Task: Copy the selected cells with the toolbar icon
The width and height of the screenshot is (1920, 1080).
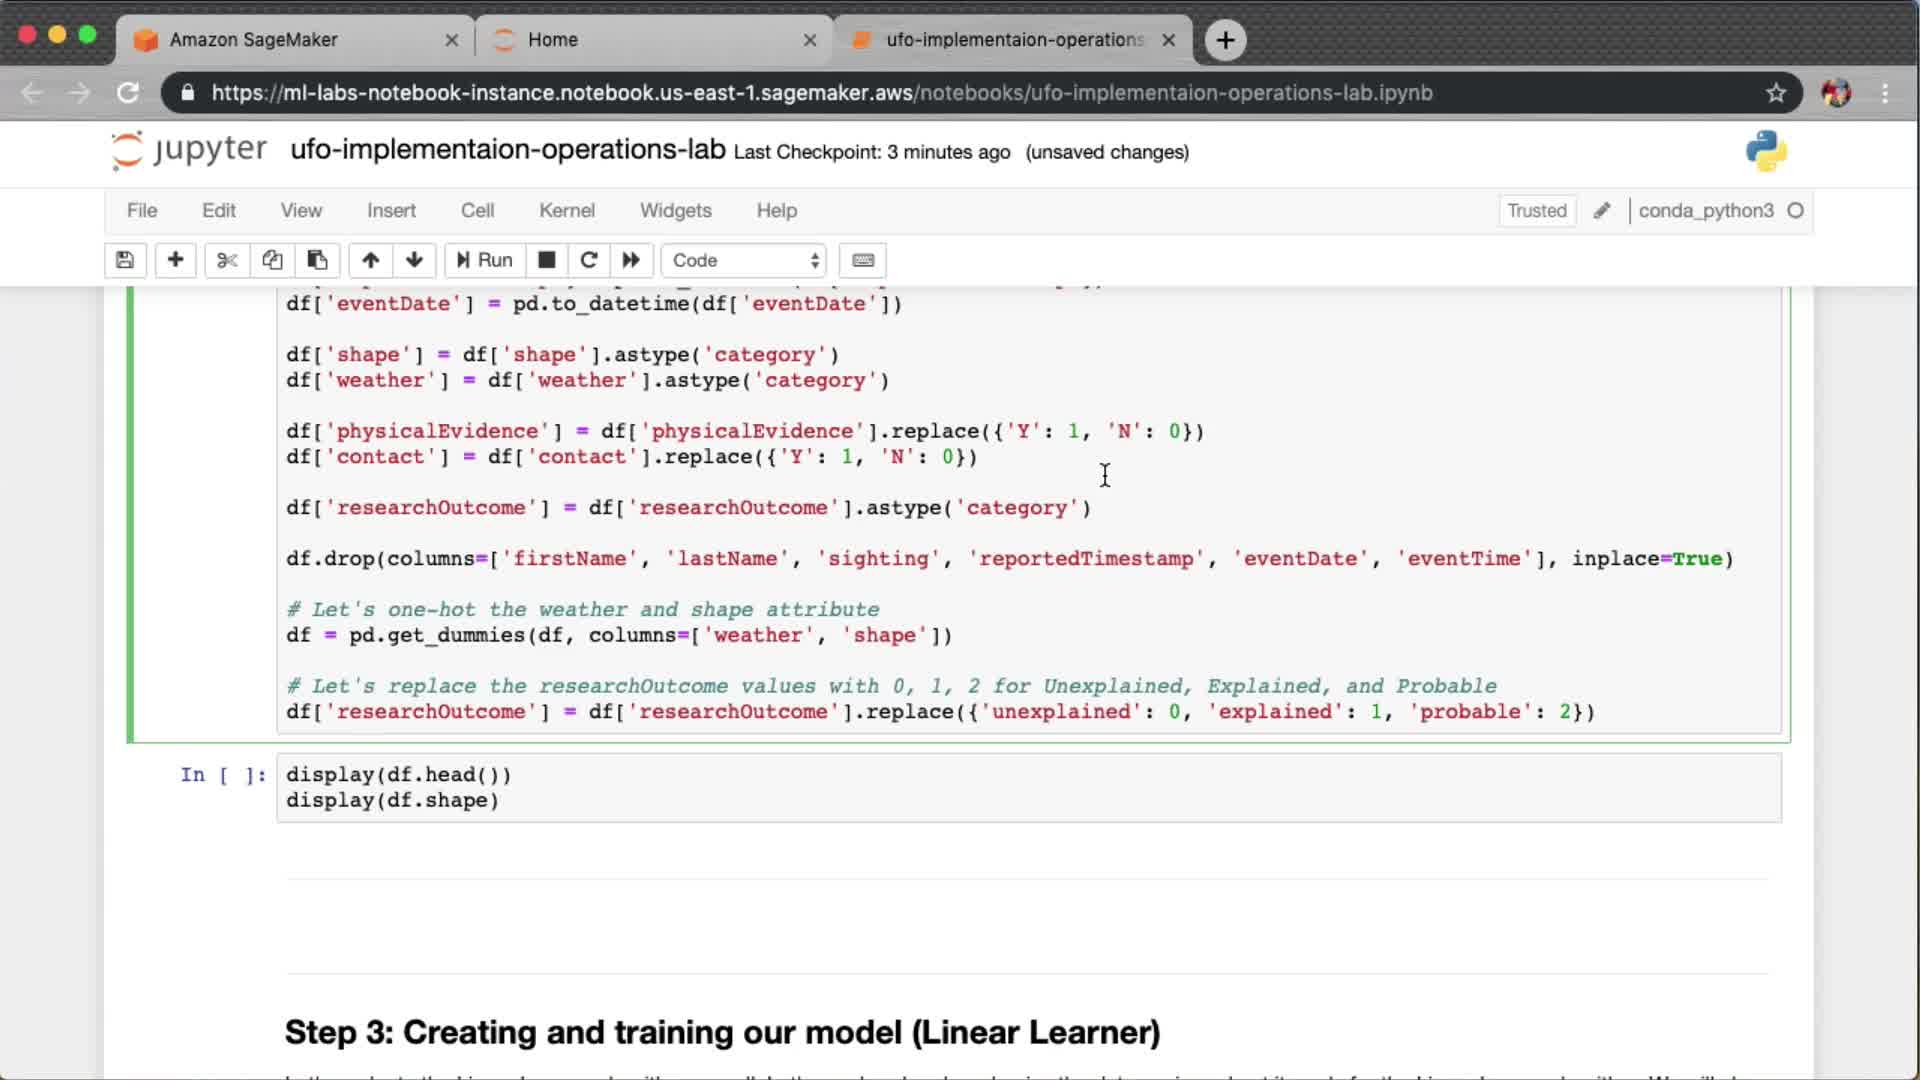Action: (272, 260)
